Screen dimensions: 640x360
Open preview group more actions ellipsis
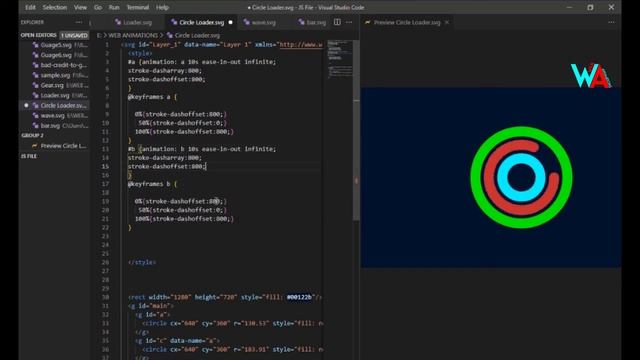tap(611, 22)
